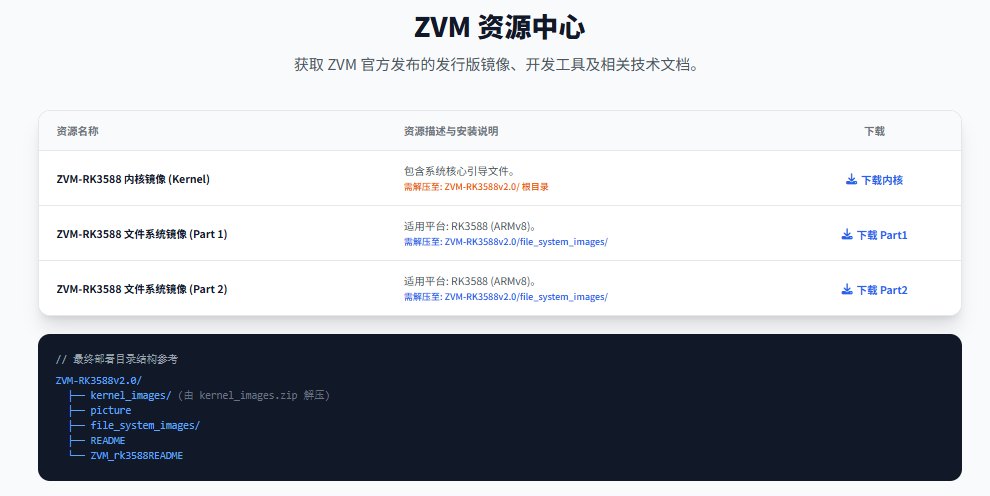Click the download icon beside 下载 Part2
Image resolution: width=990 pixels, height=496 pixels.
point(847,290)
